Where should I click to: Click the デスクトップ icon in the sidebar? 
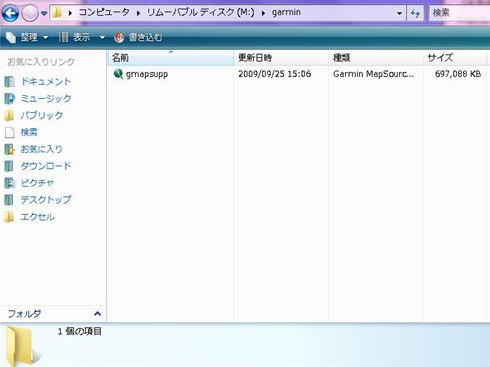[x=9, y=200]
